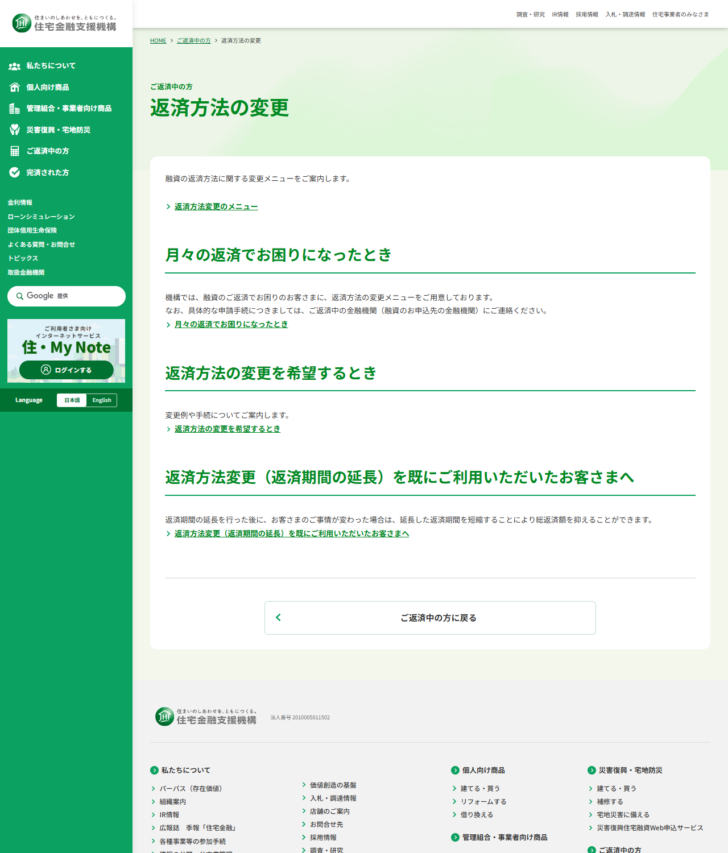The image size is (728, 853).
Task: Open 調査・研究 in top navigation
Action: [x=530, y=15]
